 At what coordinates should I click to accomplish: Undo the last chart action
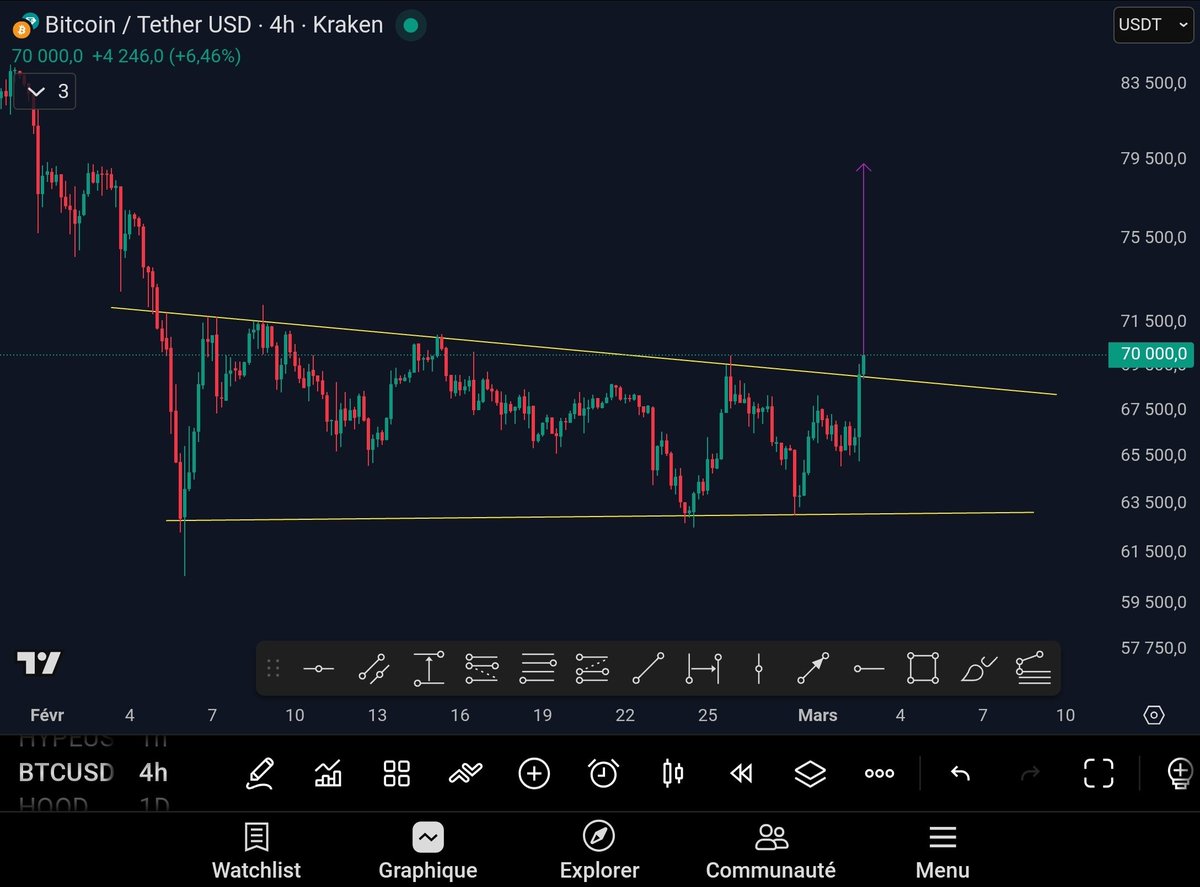pos(960,773)
